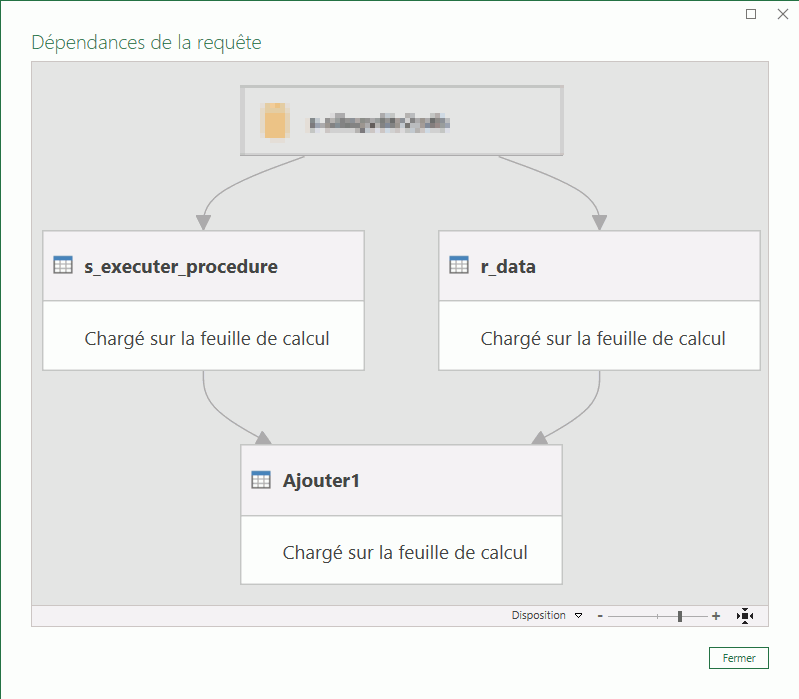Click load status under Ajouter1
Screen dimensions: 799x699
pos(405,552)
